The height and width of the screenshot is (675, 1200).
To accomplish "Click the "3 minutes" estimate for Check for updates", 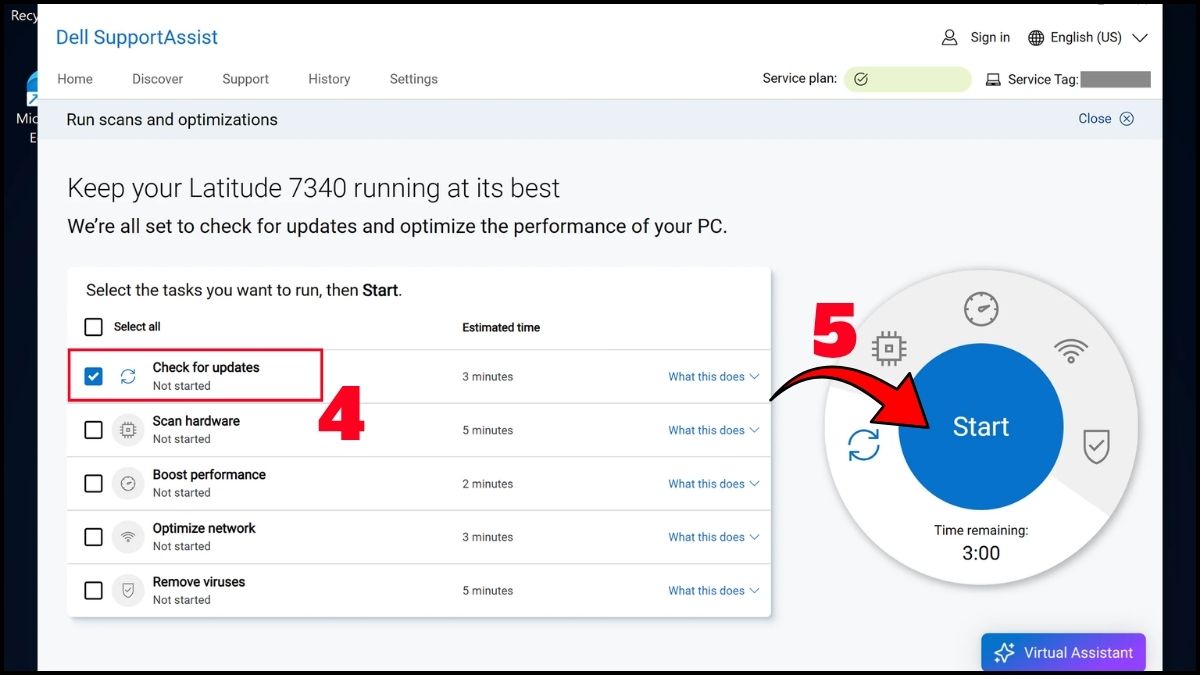I will pyautogui.click(x=488, y=377).
